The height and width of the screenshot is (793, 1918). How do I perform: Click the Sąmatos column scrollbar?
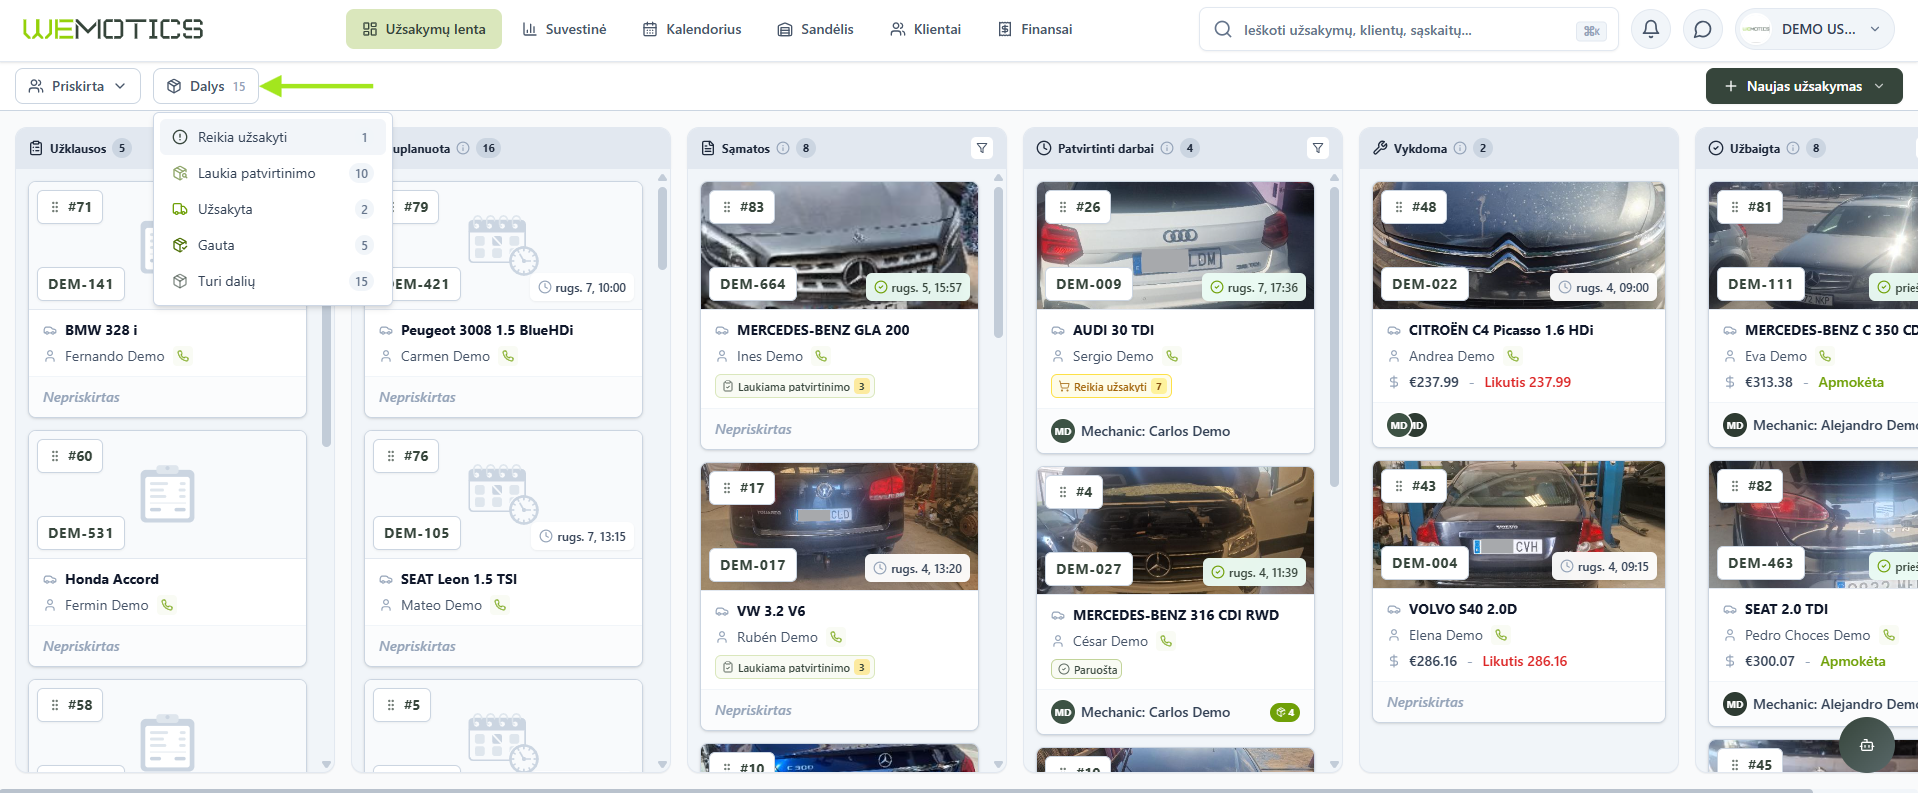[x=997, y=260]
